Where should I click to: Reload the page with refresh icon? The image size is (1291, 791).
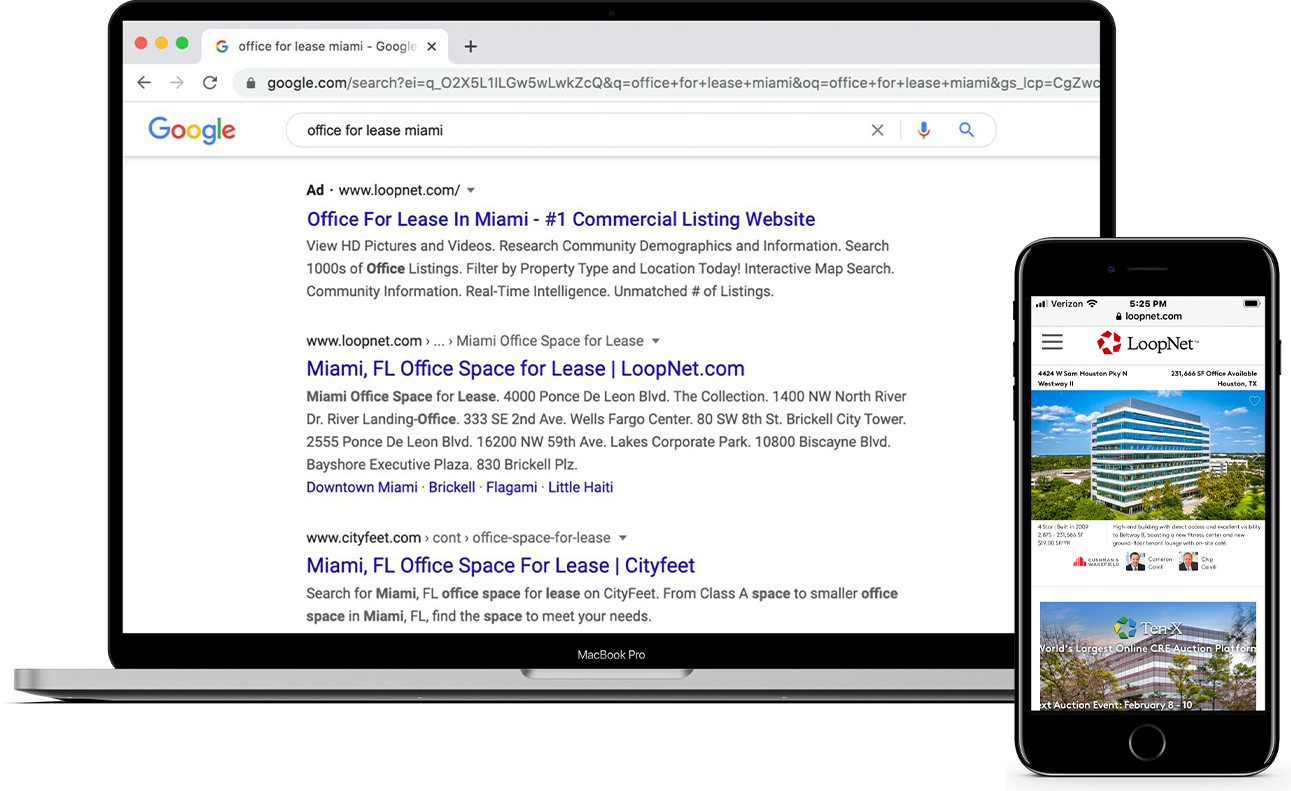click(x=210, y=83)
